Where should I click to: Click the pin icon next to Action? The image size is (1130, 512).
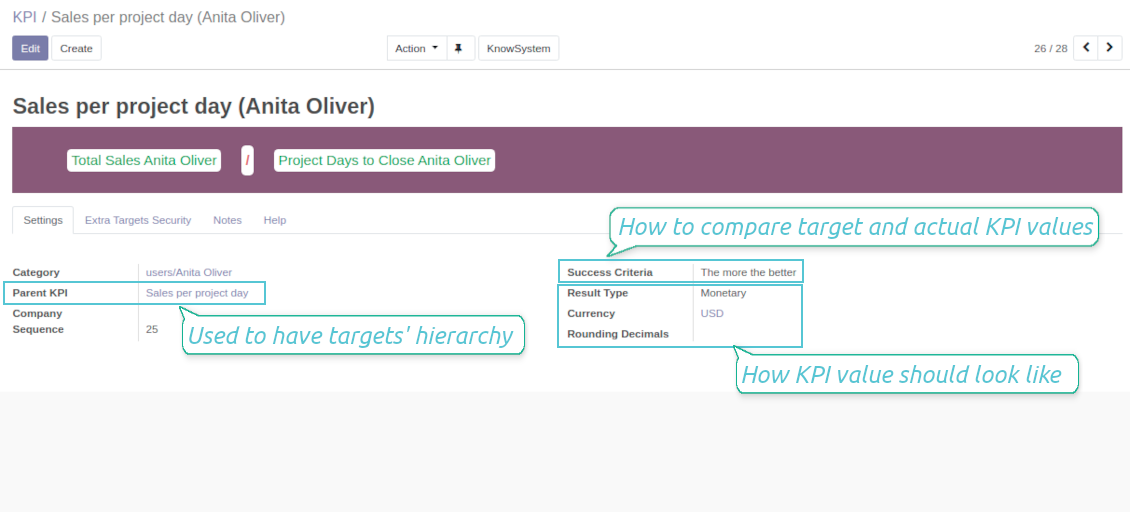click(458, 48)
